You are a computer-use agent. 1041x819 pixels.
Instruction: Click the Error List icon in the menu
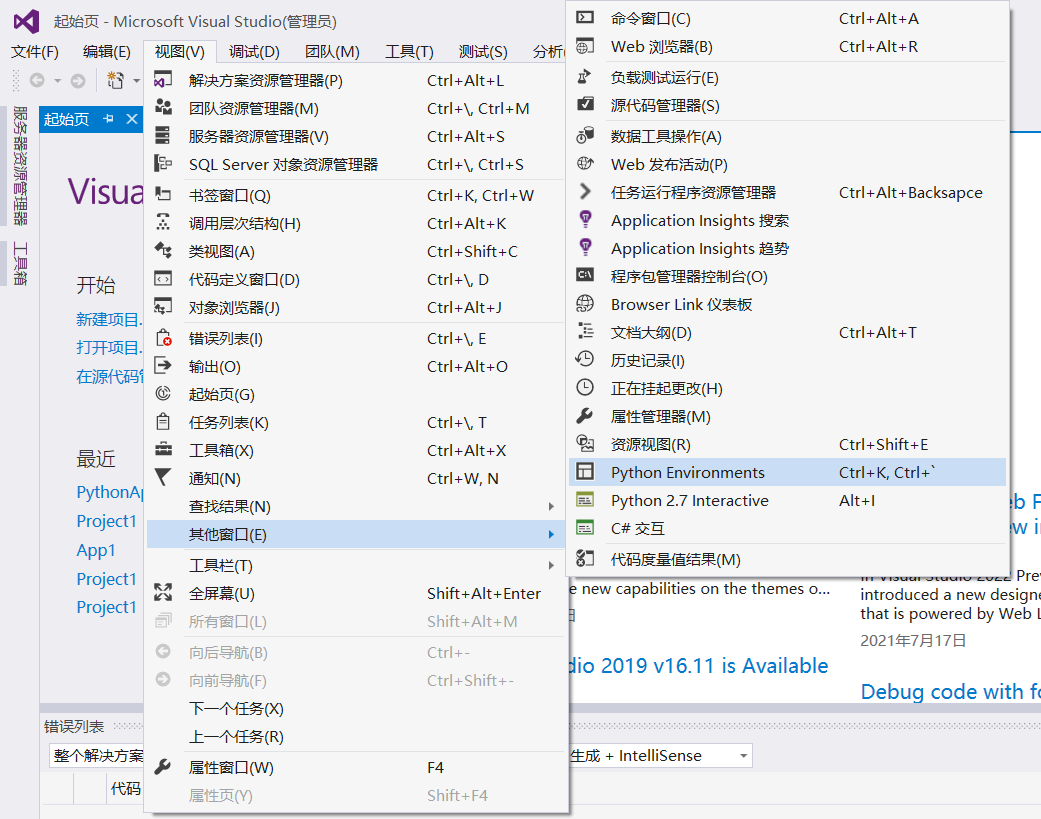(163, 338)
